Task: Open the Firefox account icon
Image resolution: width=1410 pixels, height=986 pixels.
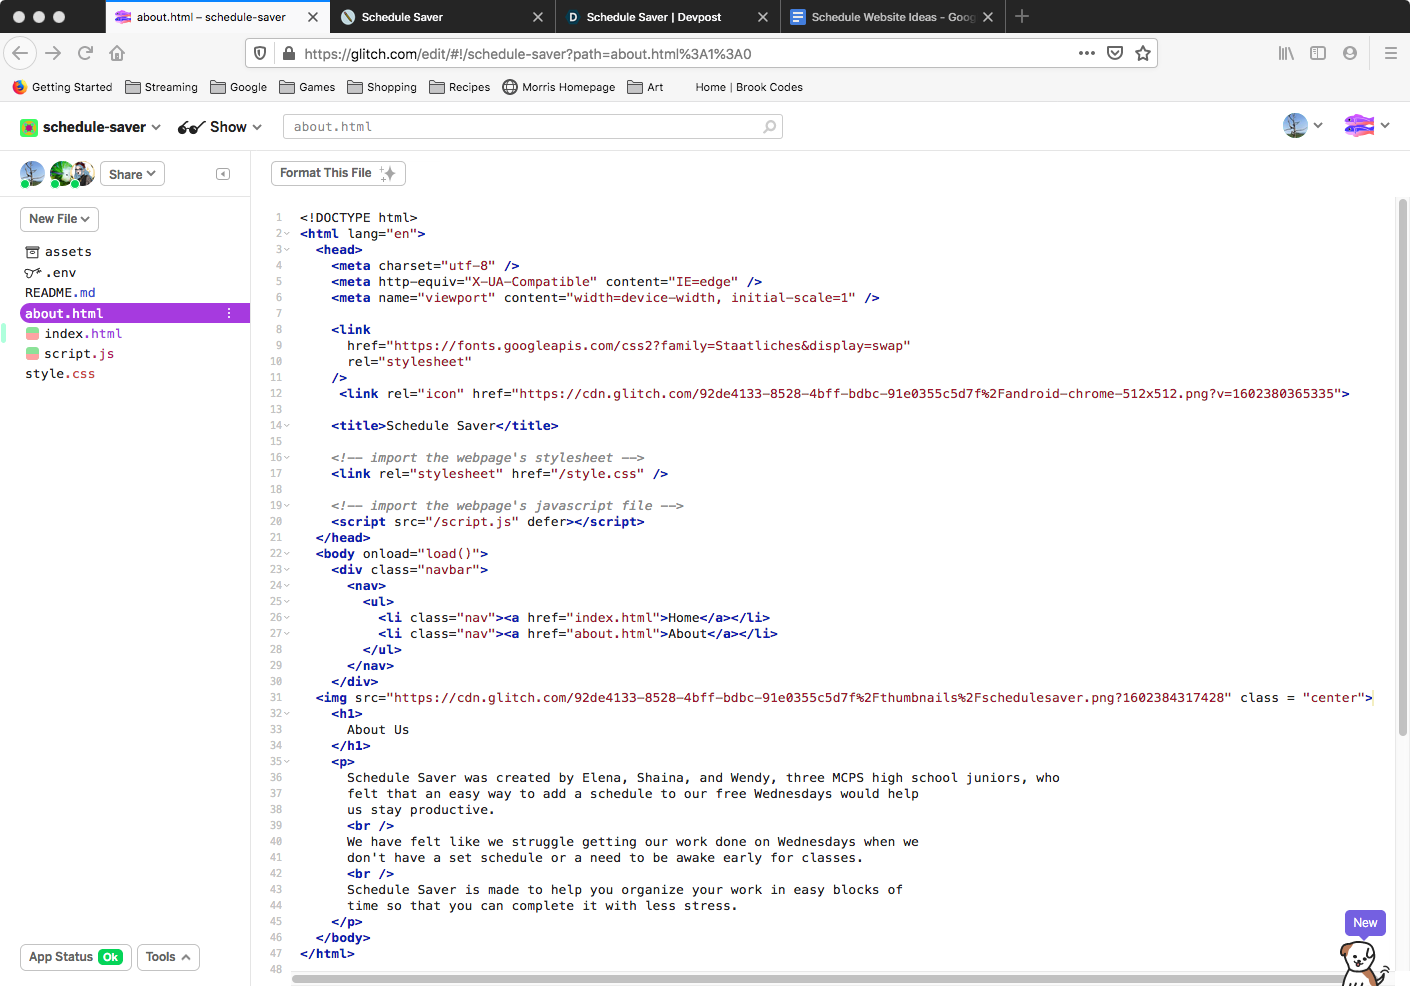Action: (x=1350, y=53)
